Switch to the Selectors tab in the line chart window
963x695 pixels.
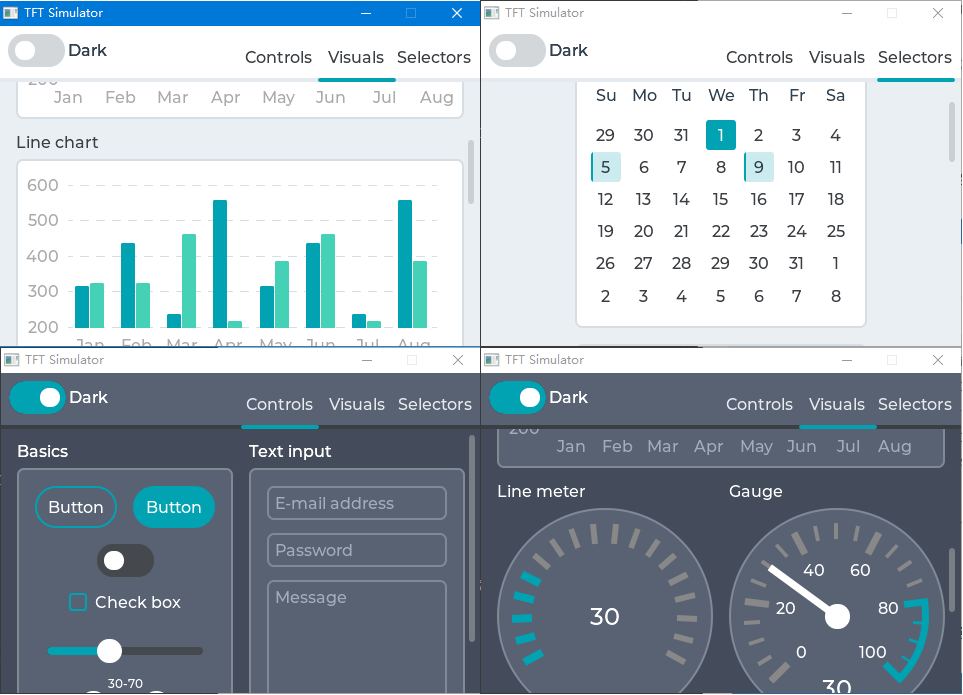(433, 58)
